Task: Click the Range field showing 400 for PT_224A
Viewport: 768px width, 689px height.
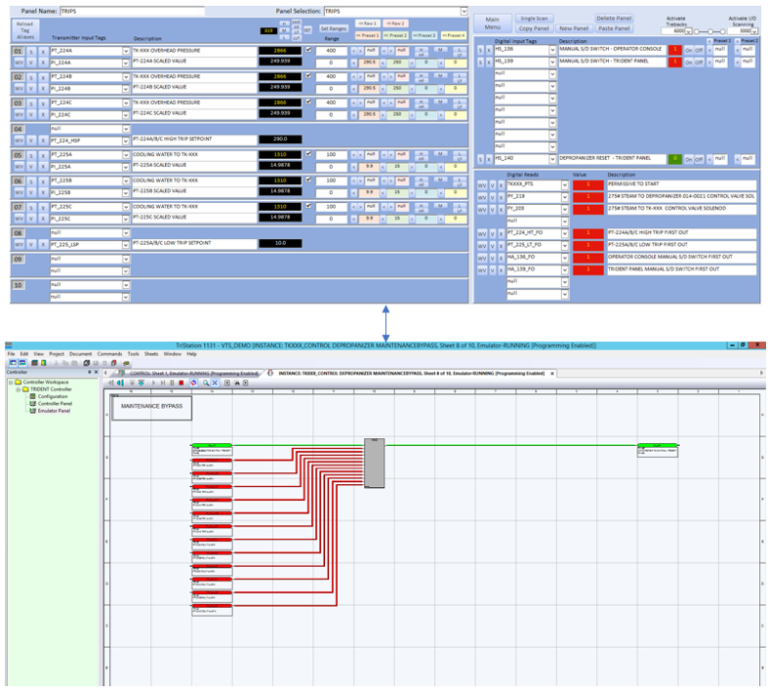Action: pos(331,50)
